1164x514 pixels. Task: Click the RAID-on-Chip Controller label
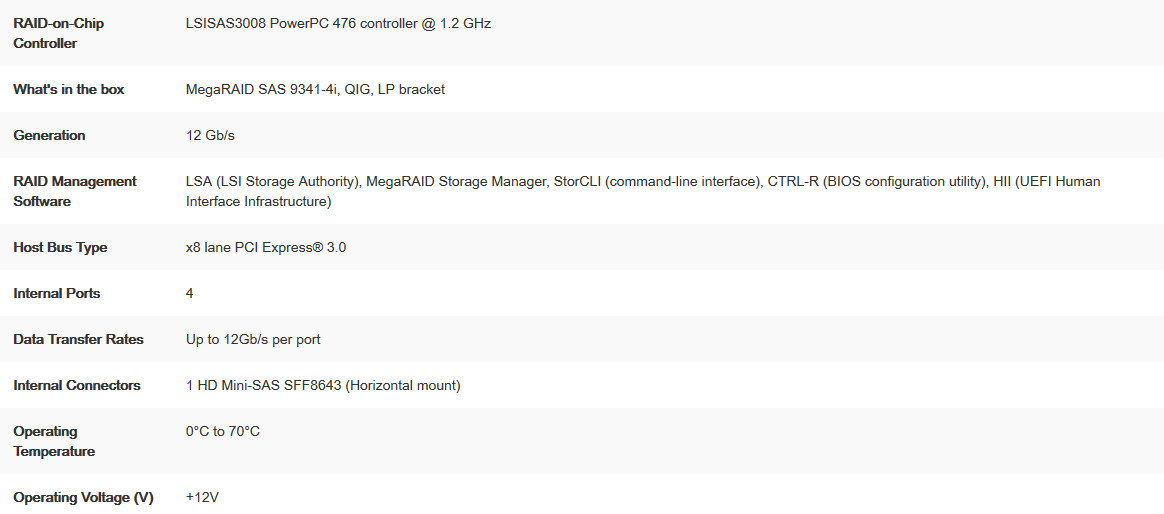(59, 33)
